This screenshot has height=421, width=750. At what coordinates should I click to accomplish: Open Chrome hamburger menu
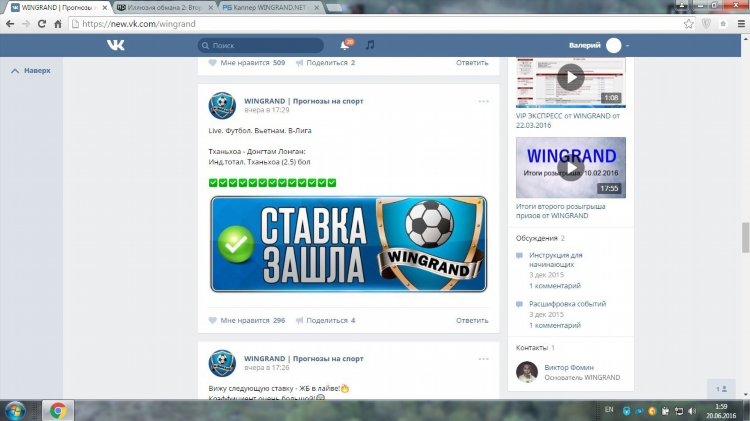[741, 24]
